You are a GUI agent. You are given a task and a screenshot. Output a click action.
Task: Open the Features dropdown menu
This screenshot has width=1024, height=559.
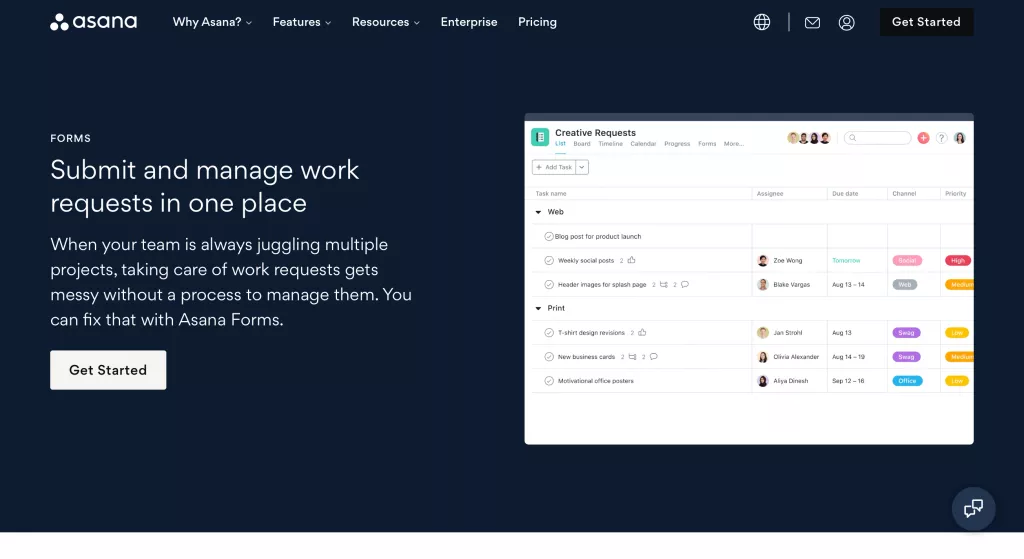click(302, 22)
